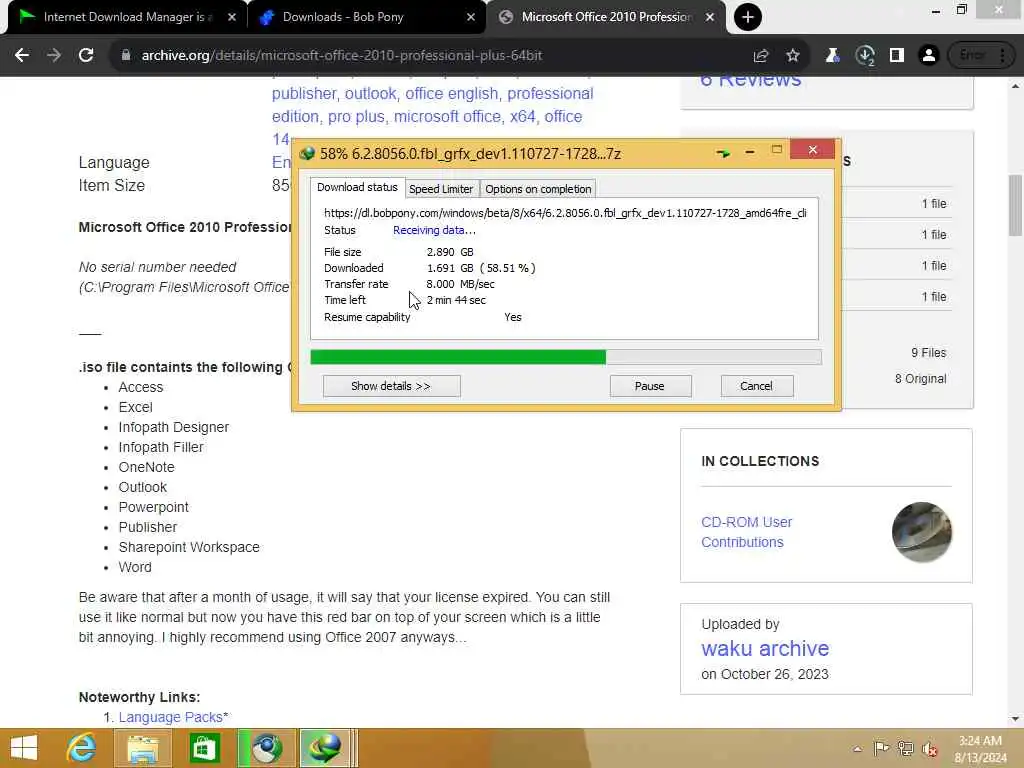The image size is (1024, 768).
Task: Click the Receiving data status text
Action: pyautogui.click(x=434, y=230)
